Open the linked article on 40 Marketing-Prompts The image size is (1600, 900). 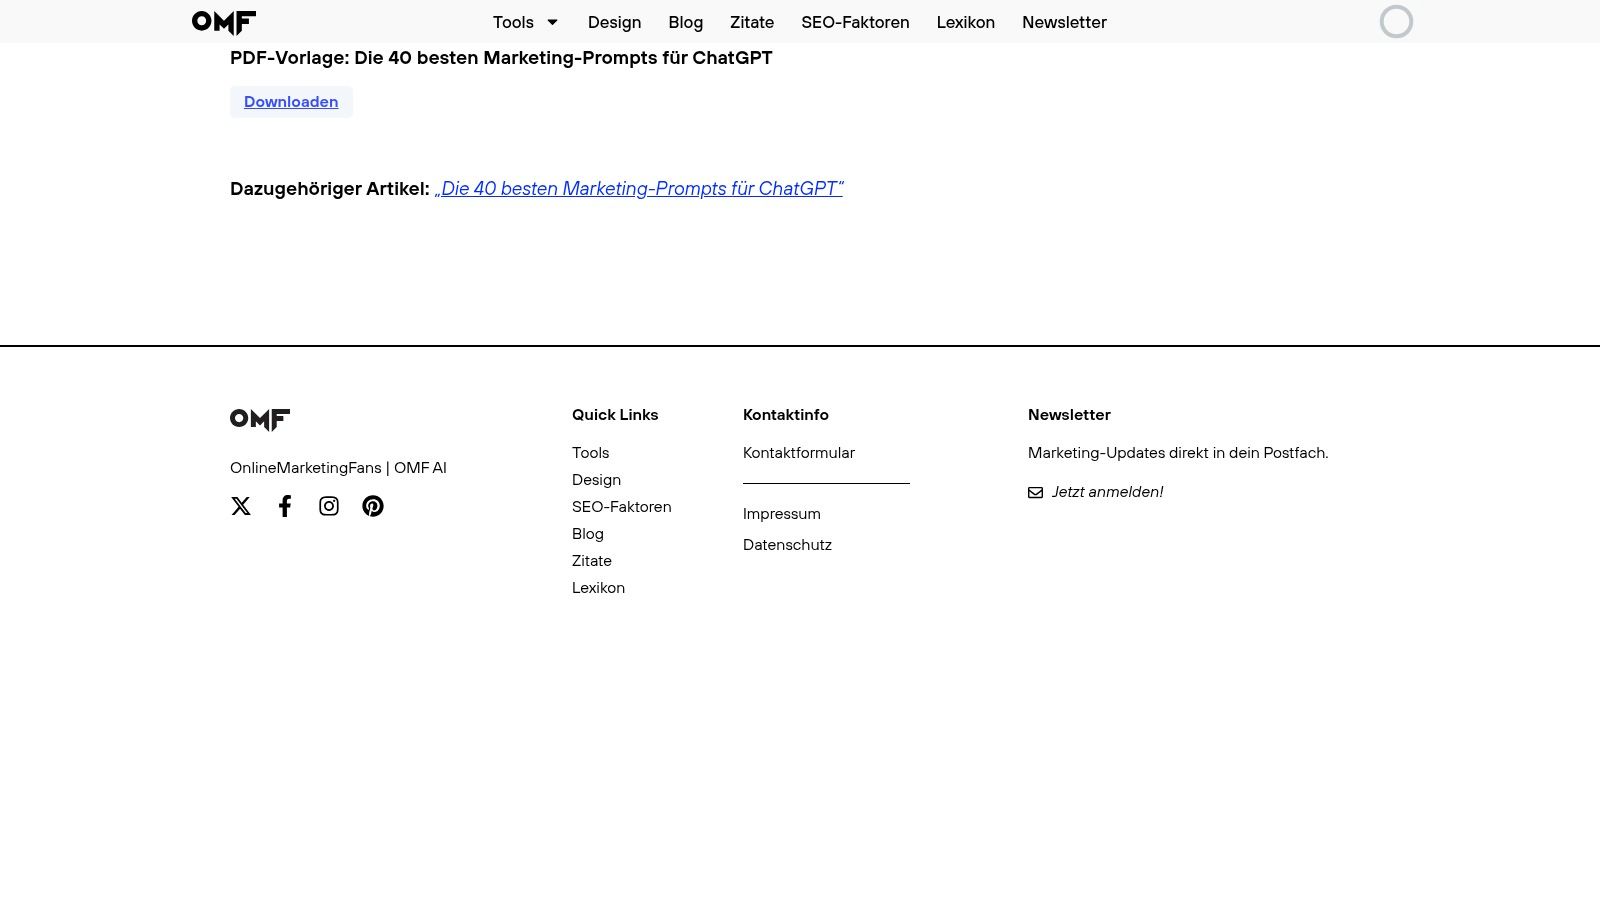tap(639, 189)
